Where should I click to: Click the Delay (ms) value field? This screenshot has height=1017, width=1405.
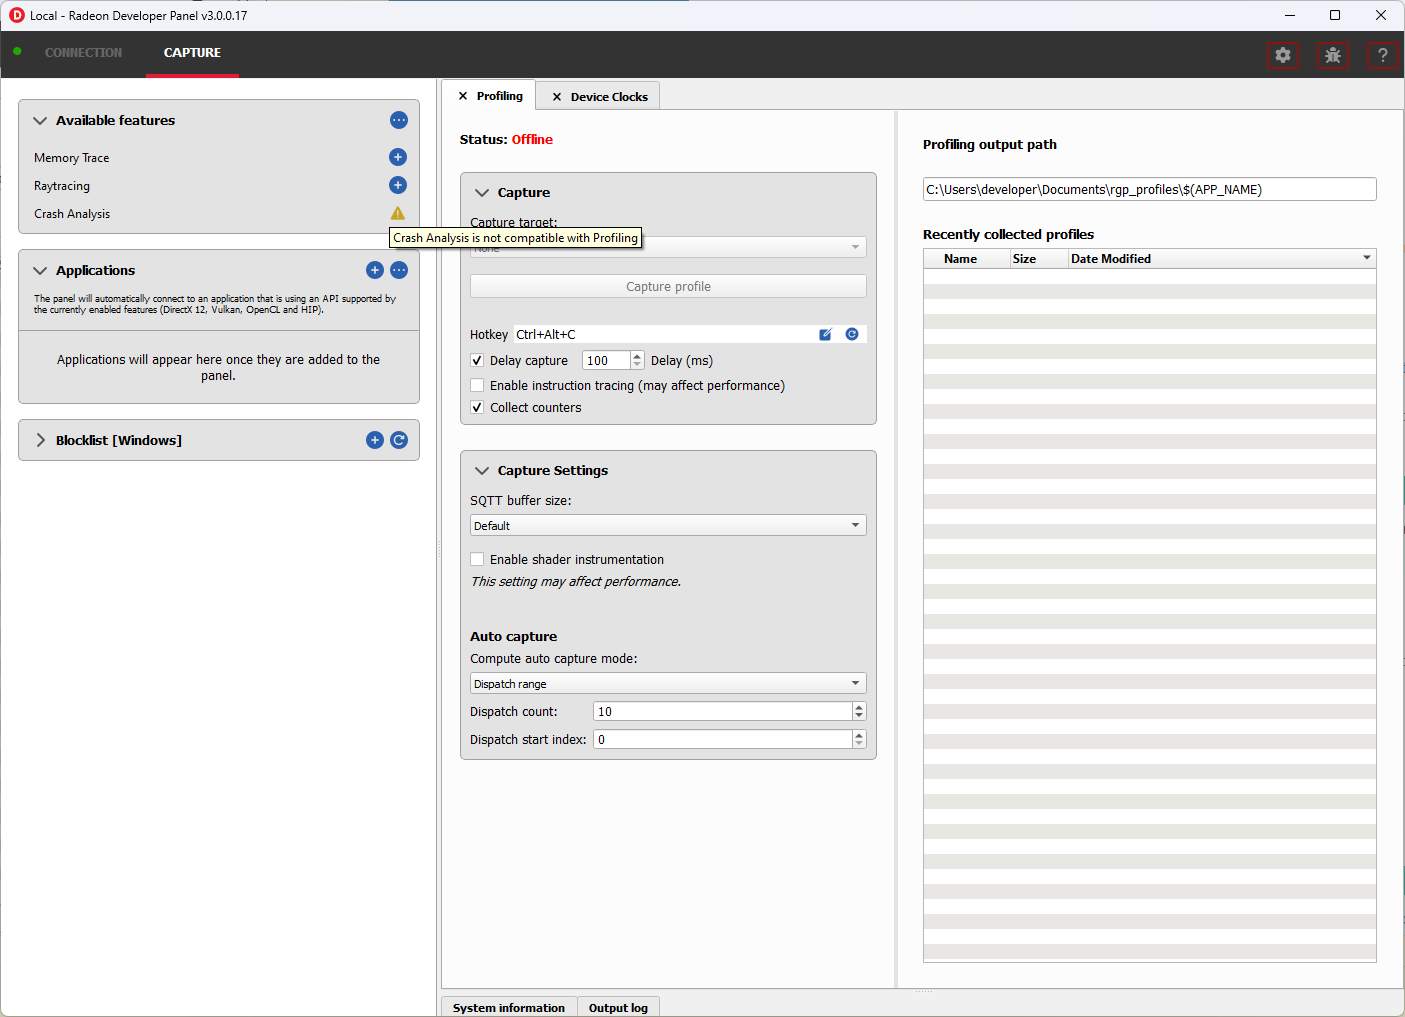click(x=607, y=360)
